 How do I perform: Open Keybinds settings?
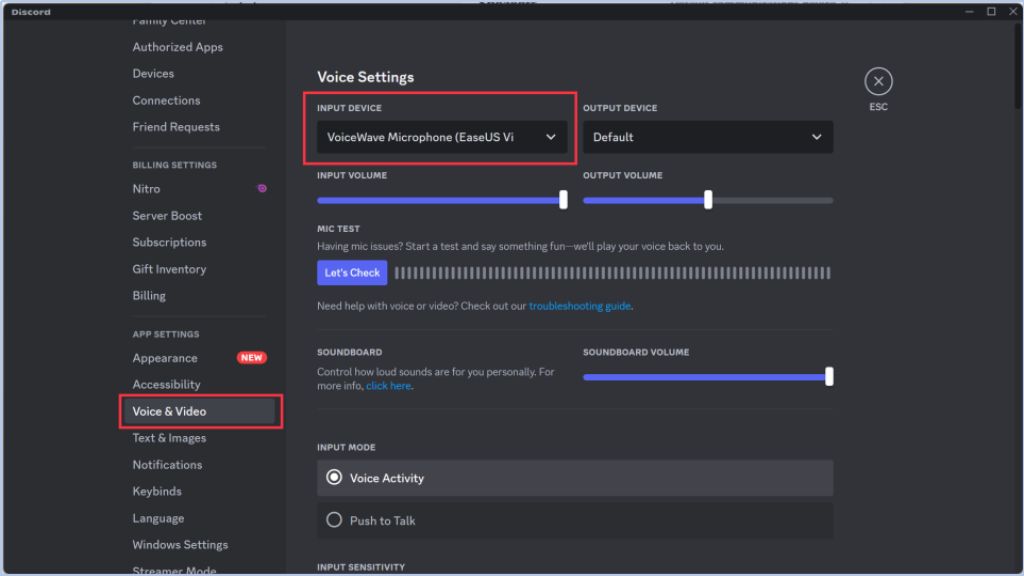pos(157,491)
